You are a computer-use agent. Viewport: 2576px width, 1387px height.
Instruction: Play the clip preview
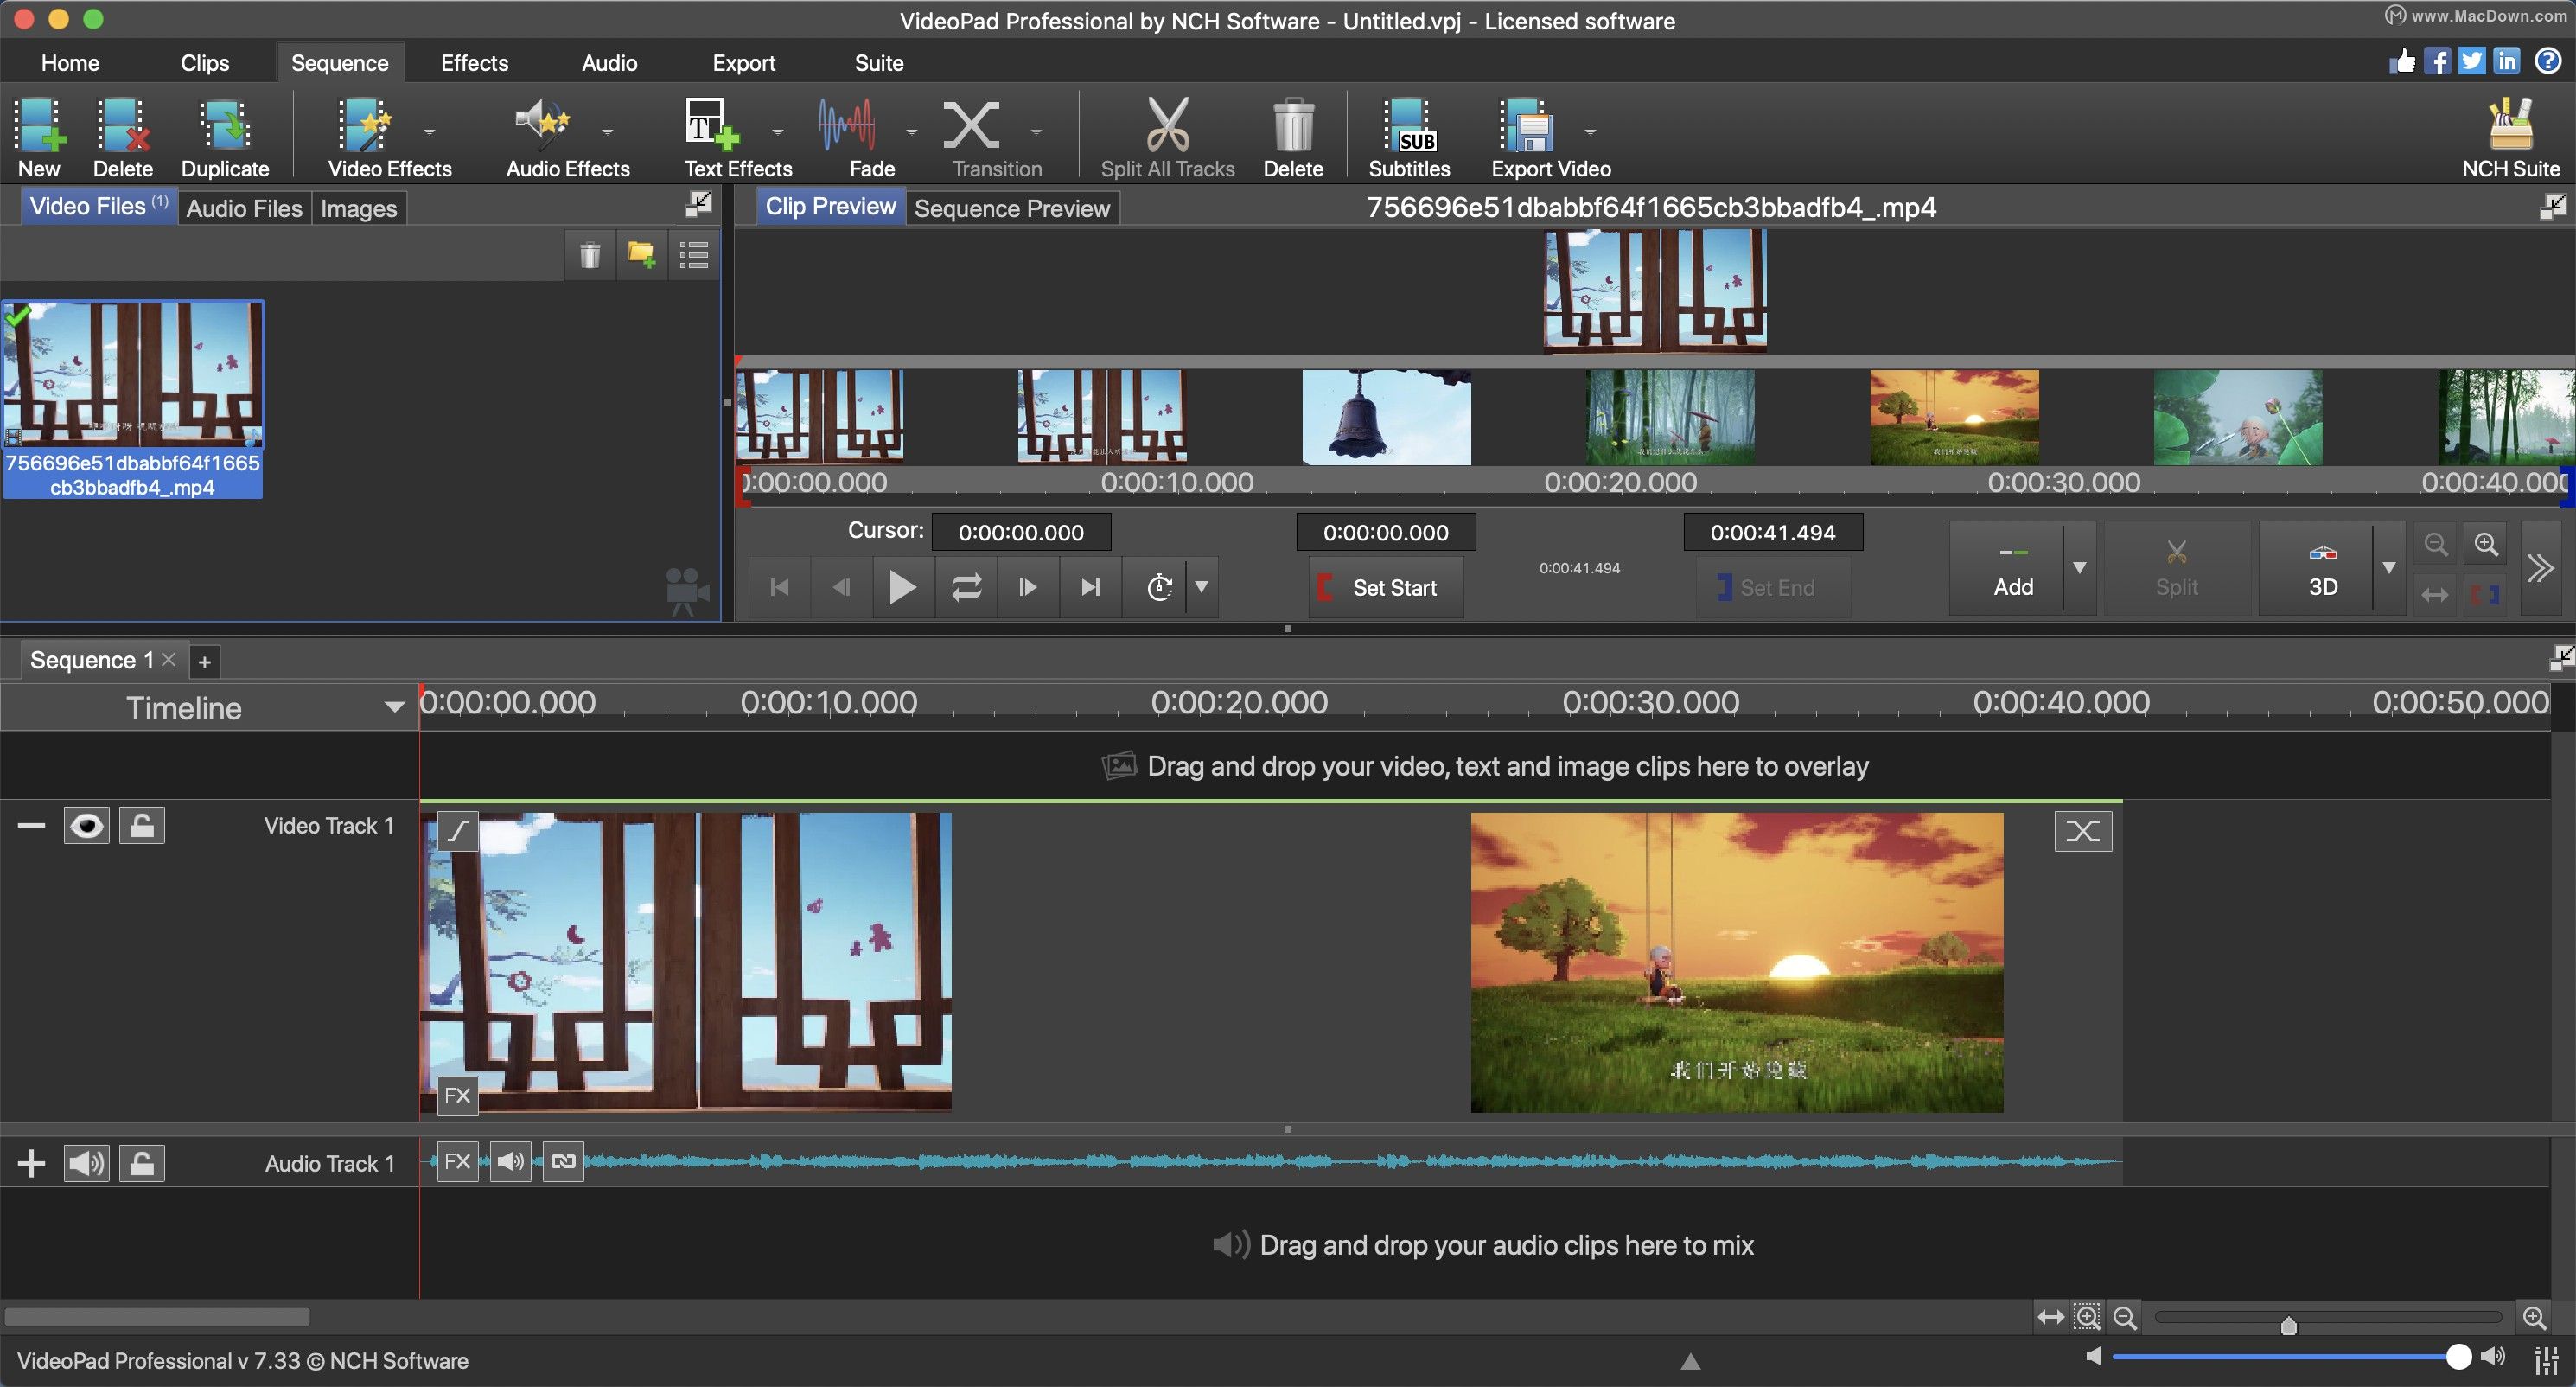point(902,587)
